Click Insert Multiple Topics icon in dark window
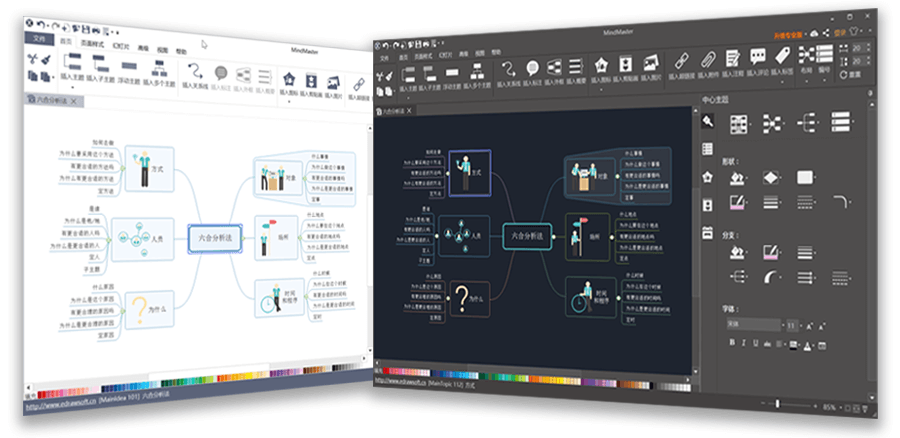Screen dimensions: 900x438 476,71
